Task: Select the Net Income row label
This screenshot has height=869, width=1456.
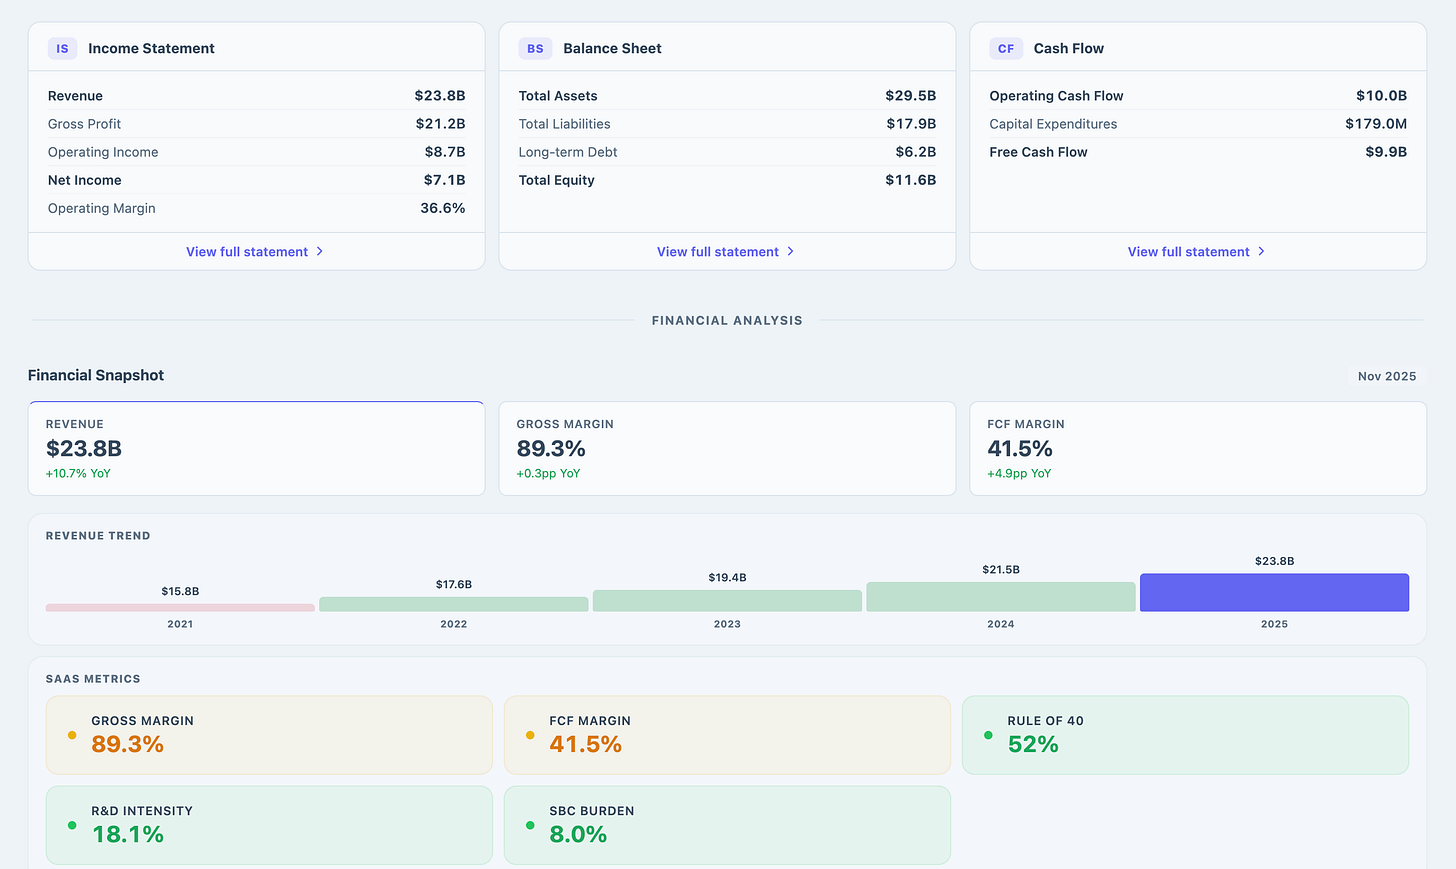Action: coord(85,180)
